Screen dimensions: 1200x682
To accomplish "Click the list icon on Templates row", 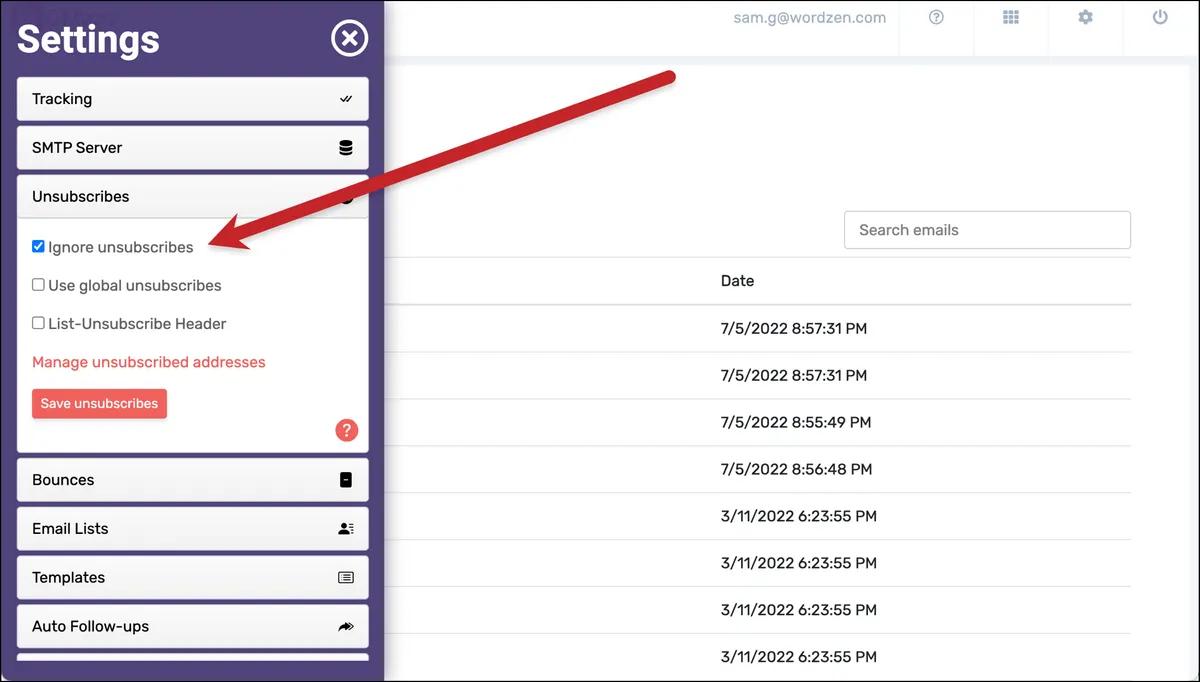I will (x=346, y=578).
